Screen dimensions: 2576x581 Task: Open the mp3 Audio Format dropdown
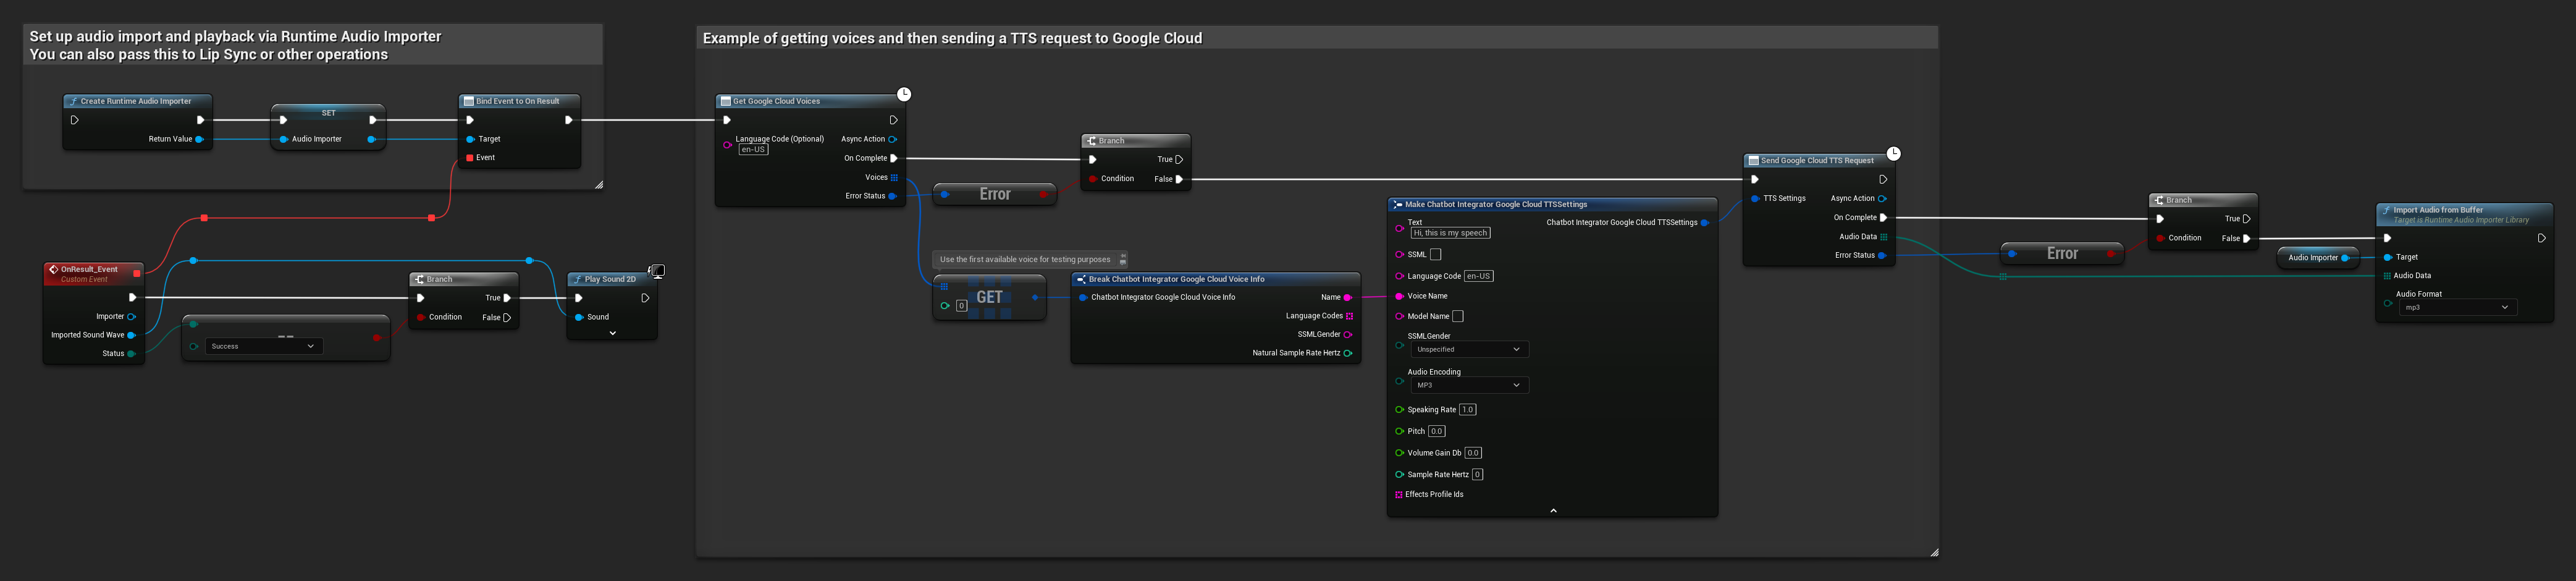(x=2458, y=307)
